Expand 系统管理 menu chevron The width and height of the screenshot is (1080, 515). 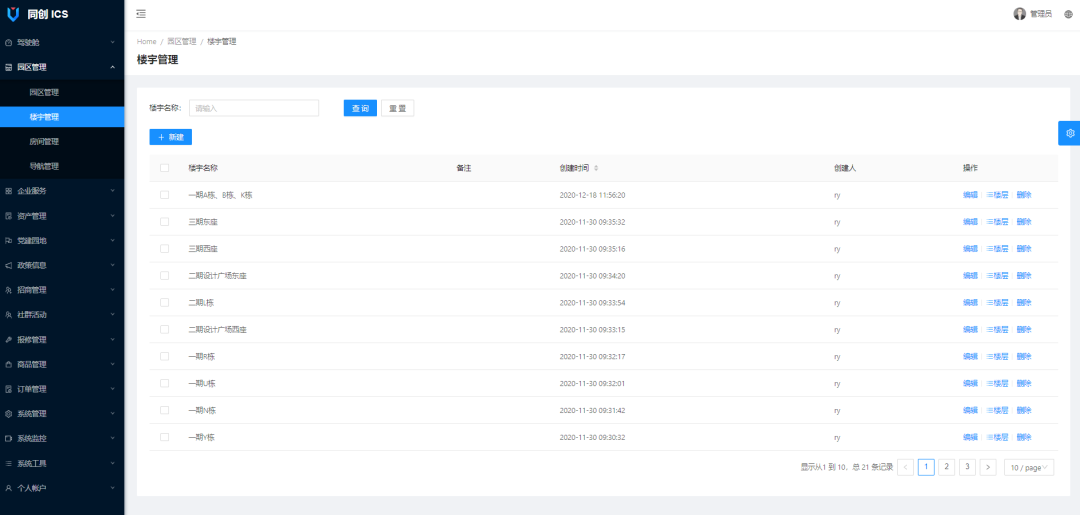[112, 414]
